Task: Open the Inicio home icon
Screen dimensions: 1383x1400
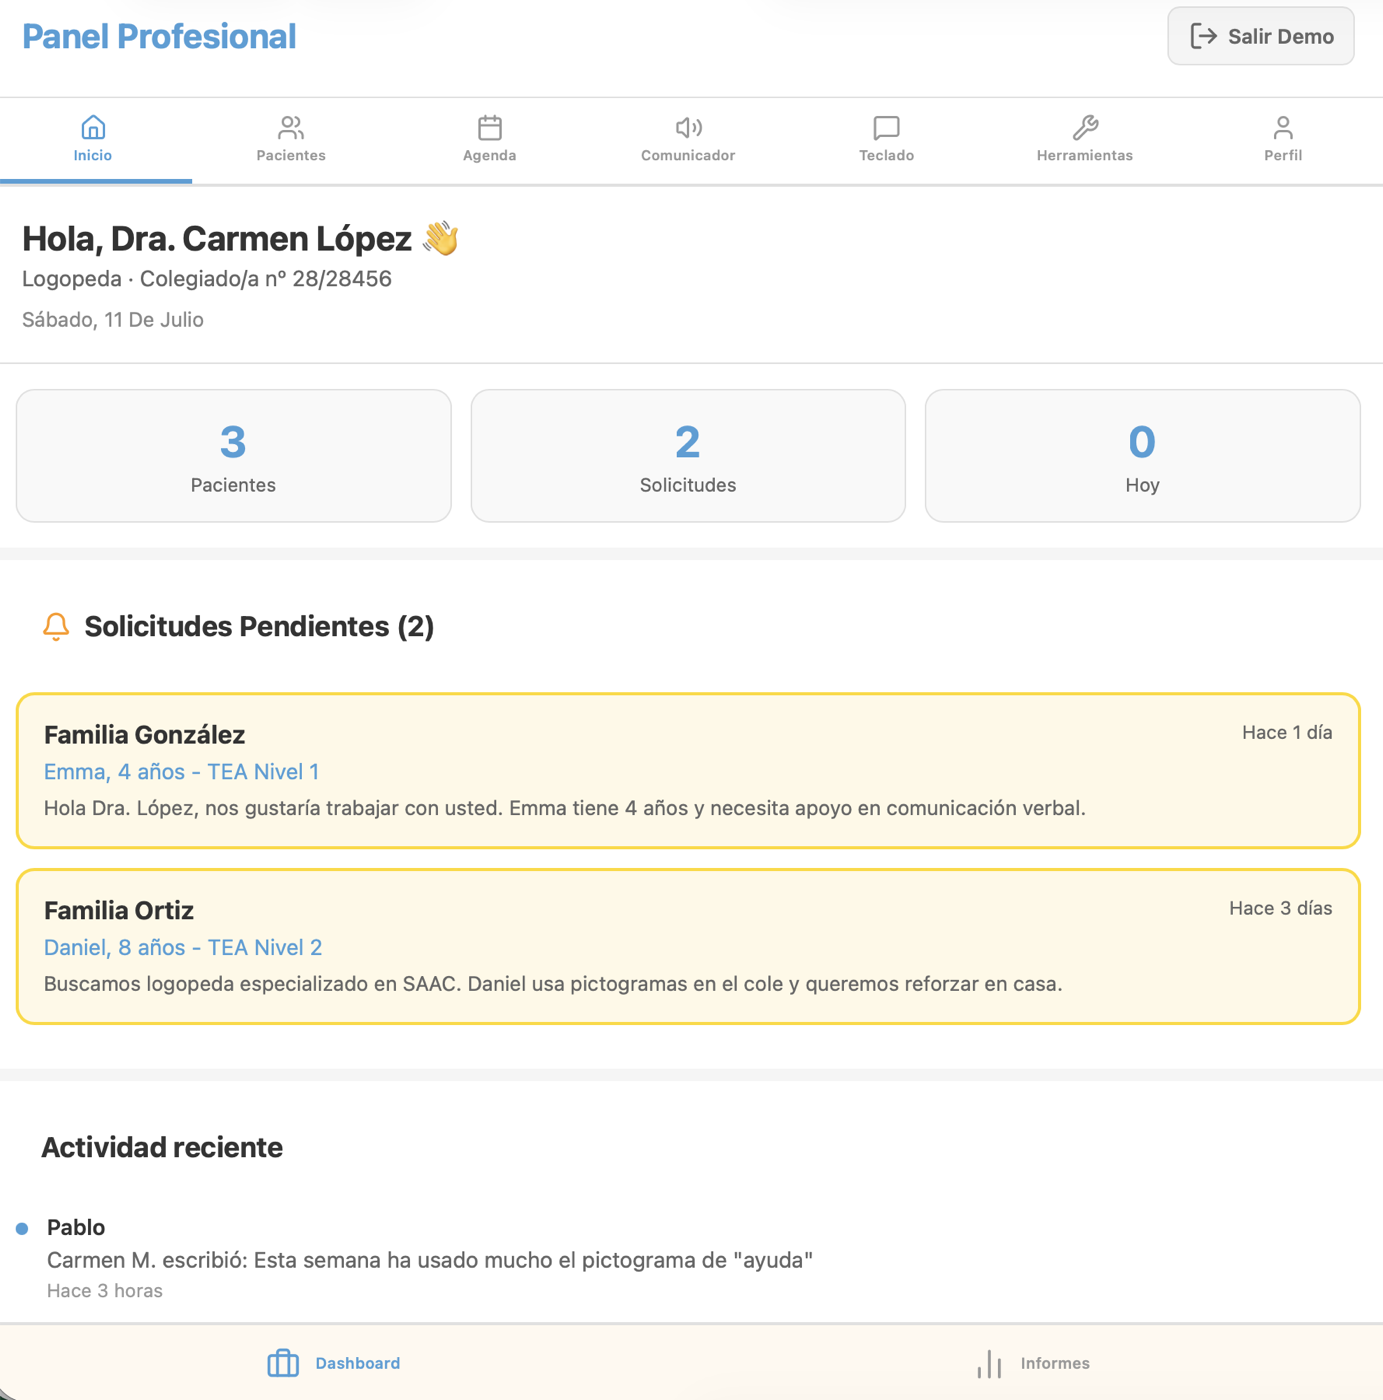Action: [x=93, y=128]
